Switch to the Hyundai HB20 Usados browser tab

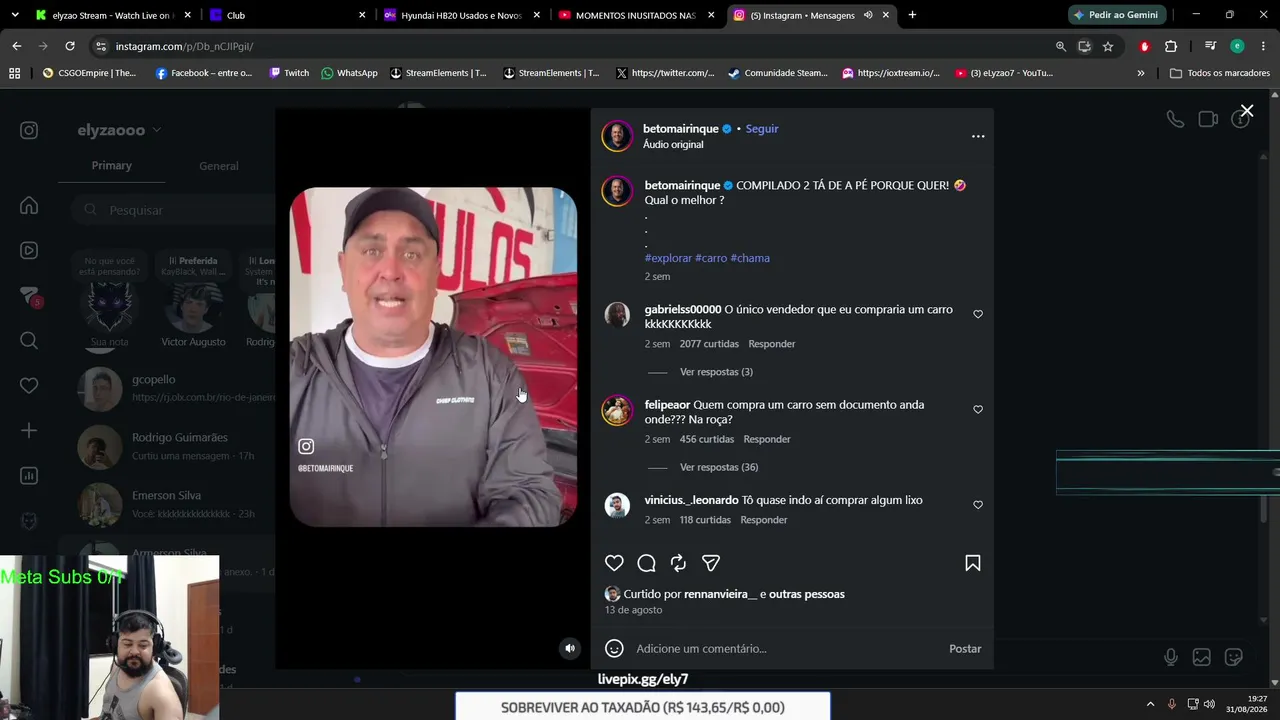(461, 15)
